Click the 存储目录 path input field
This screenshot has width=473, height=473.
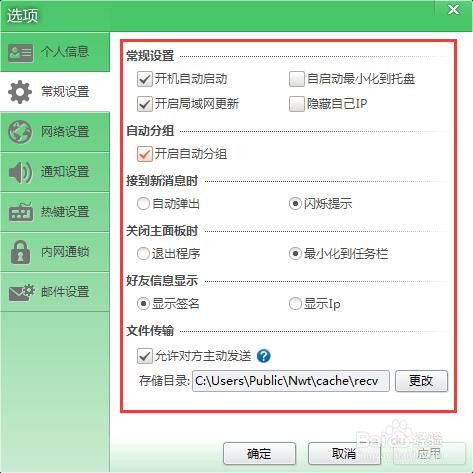(x=291, y=381)
